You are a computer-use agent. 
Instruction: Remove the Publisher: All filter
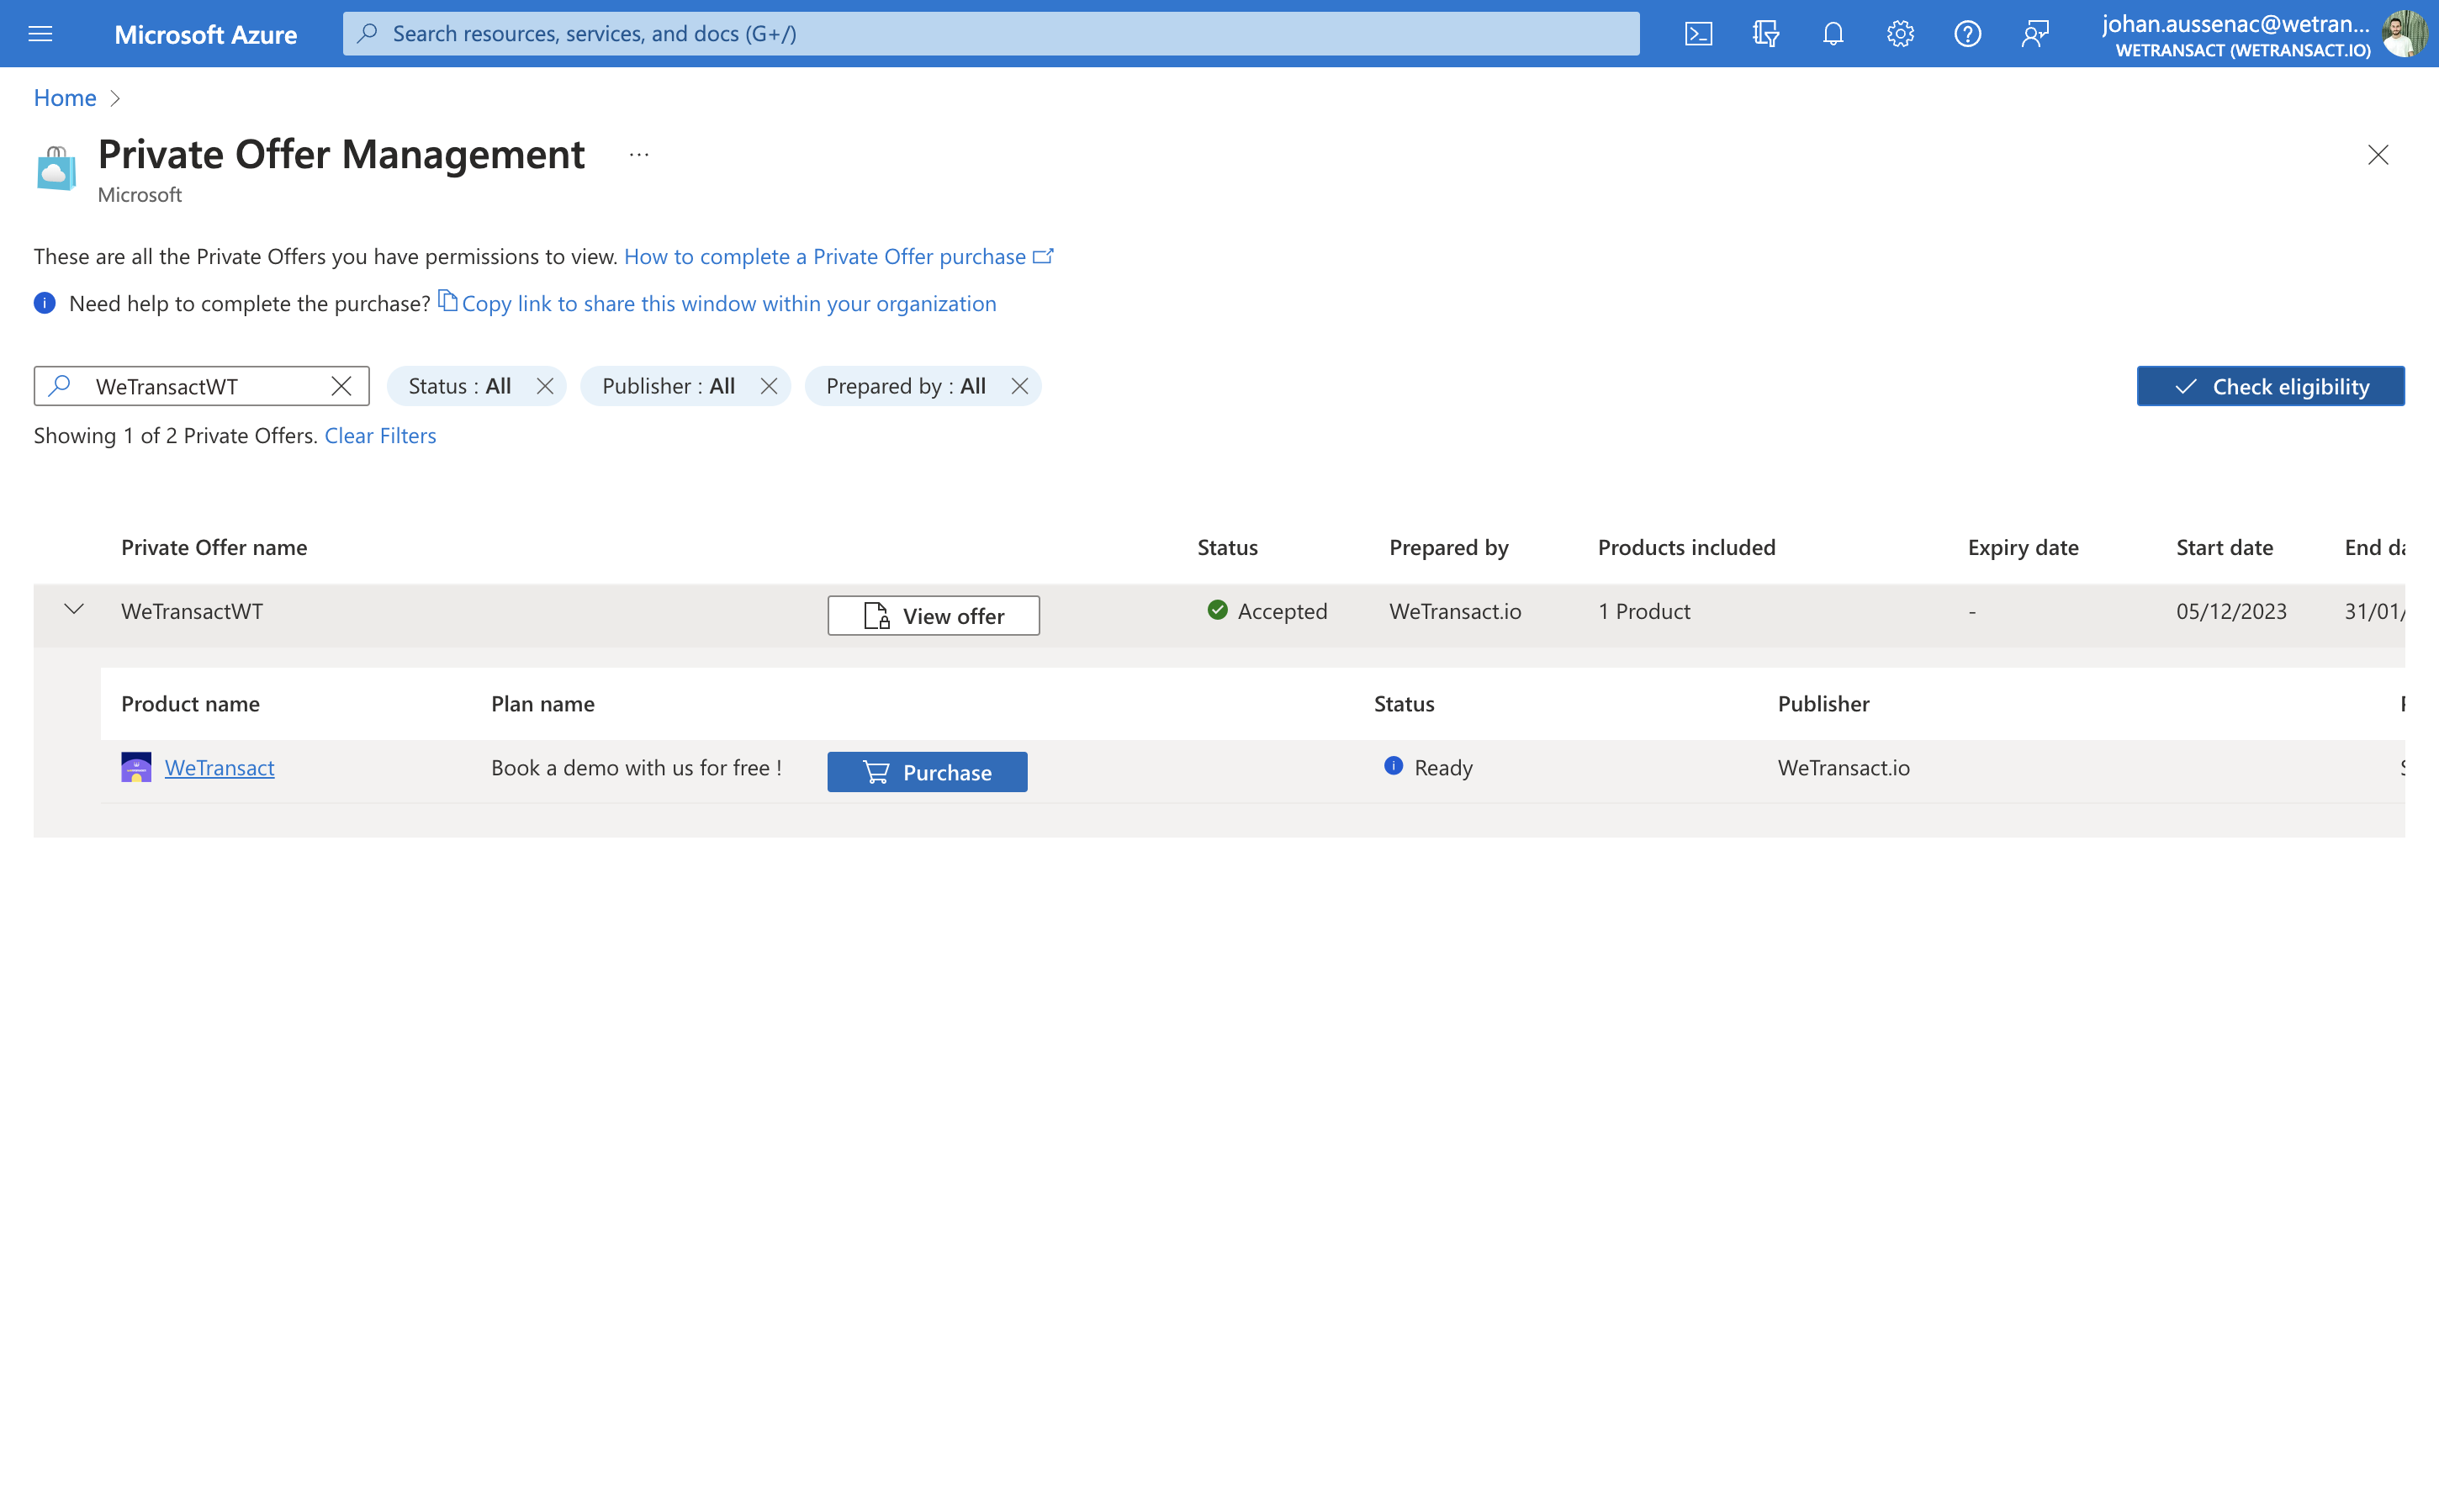(769, 386)
